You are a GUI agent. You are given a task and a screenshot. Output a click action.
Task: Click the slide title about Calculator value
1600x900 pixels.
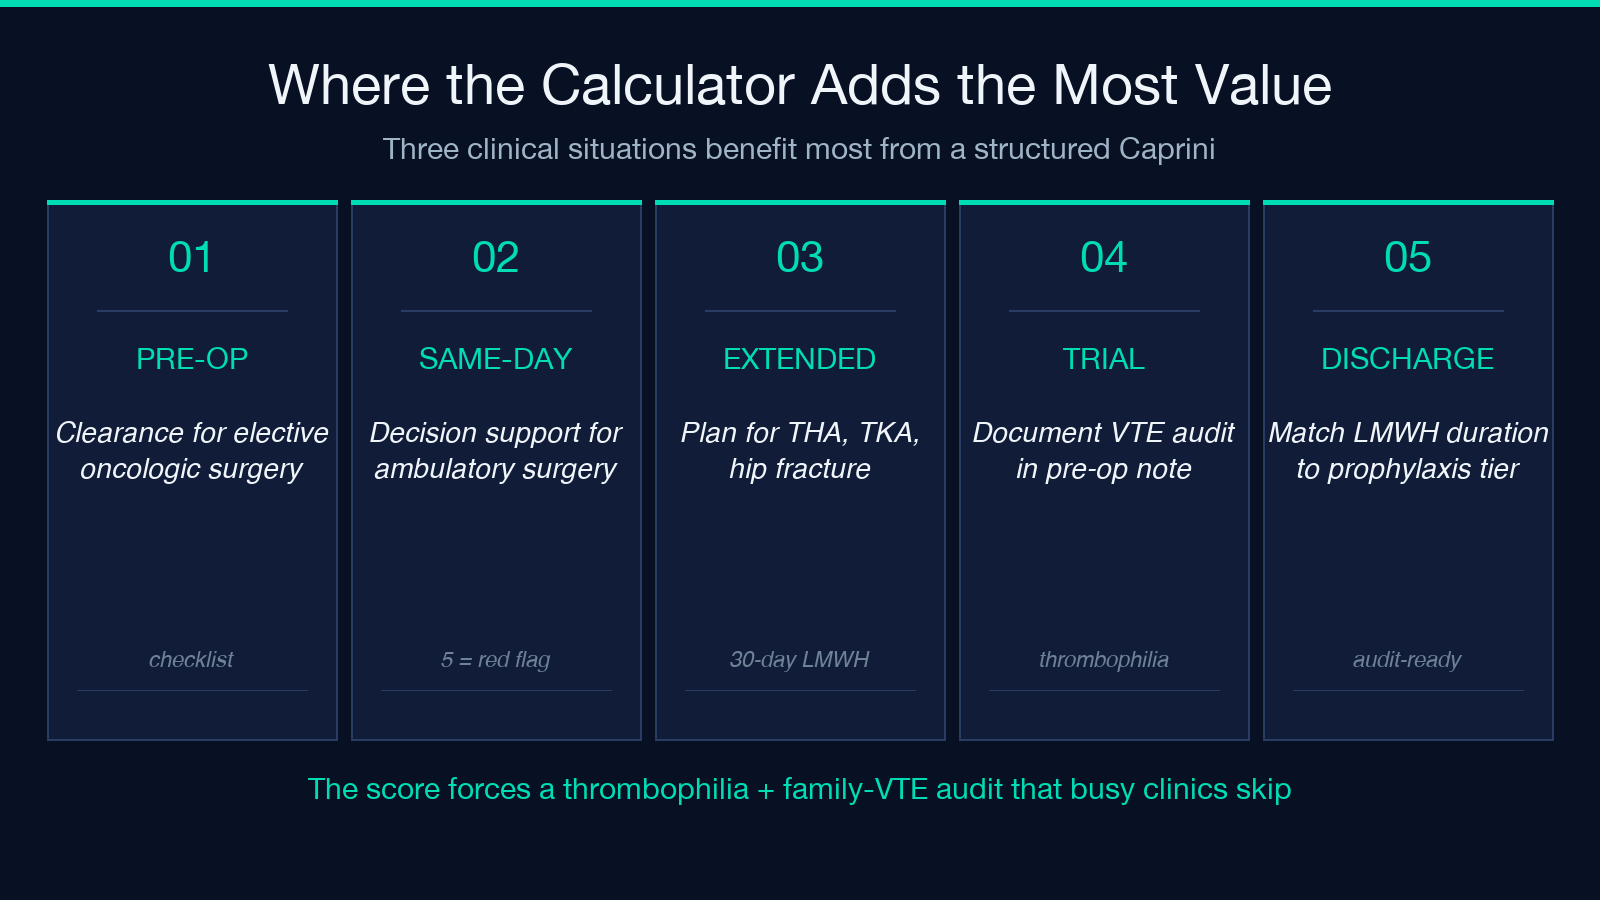point(800,85)
